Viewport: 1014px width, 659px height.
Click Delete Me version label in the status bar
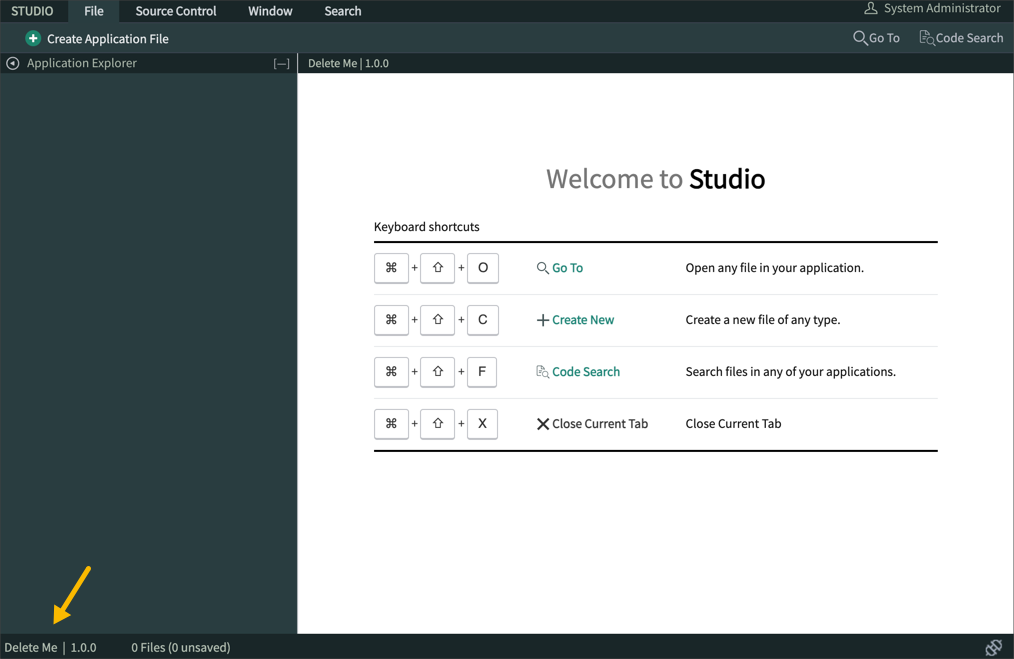(x=52, y=647)
